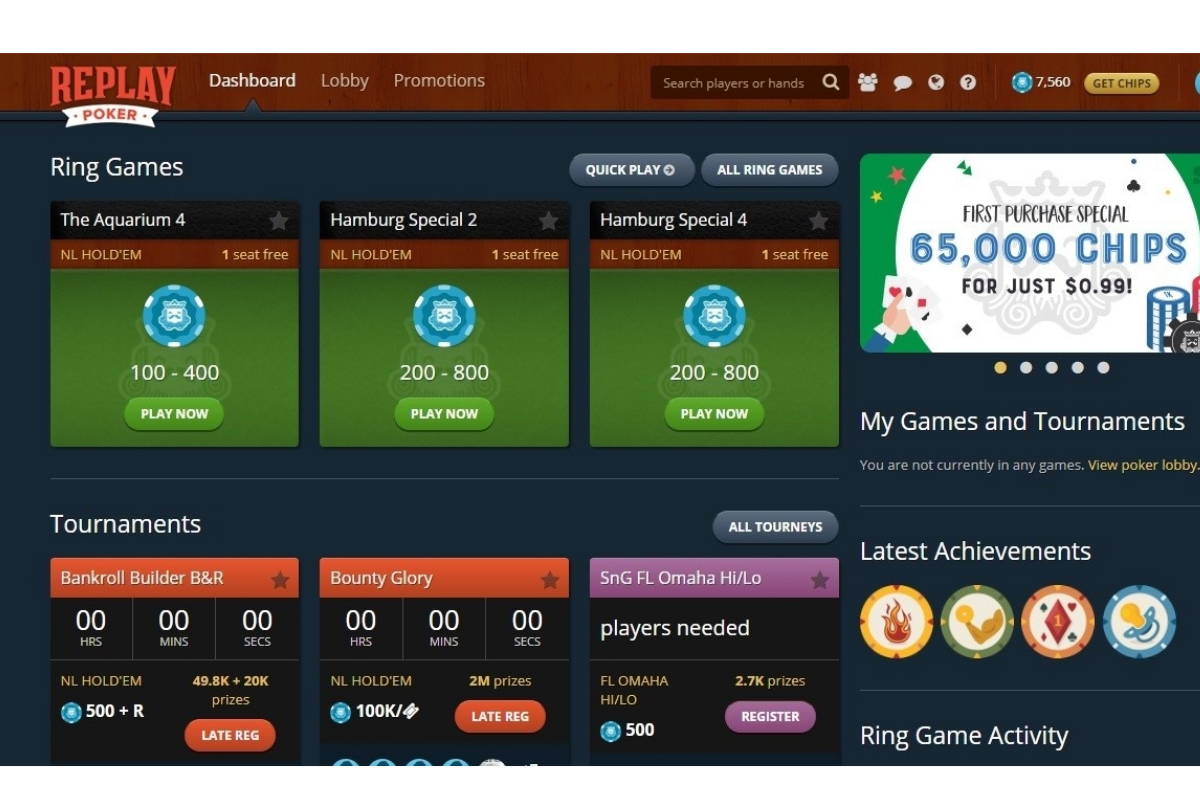
Task: Click the Get Chips button
Action: click(1122, 83)
